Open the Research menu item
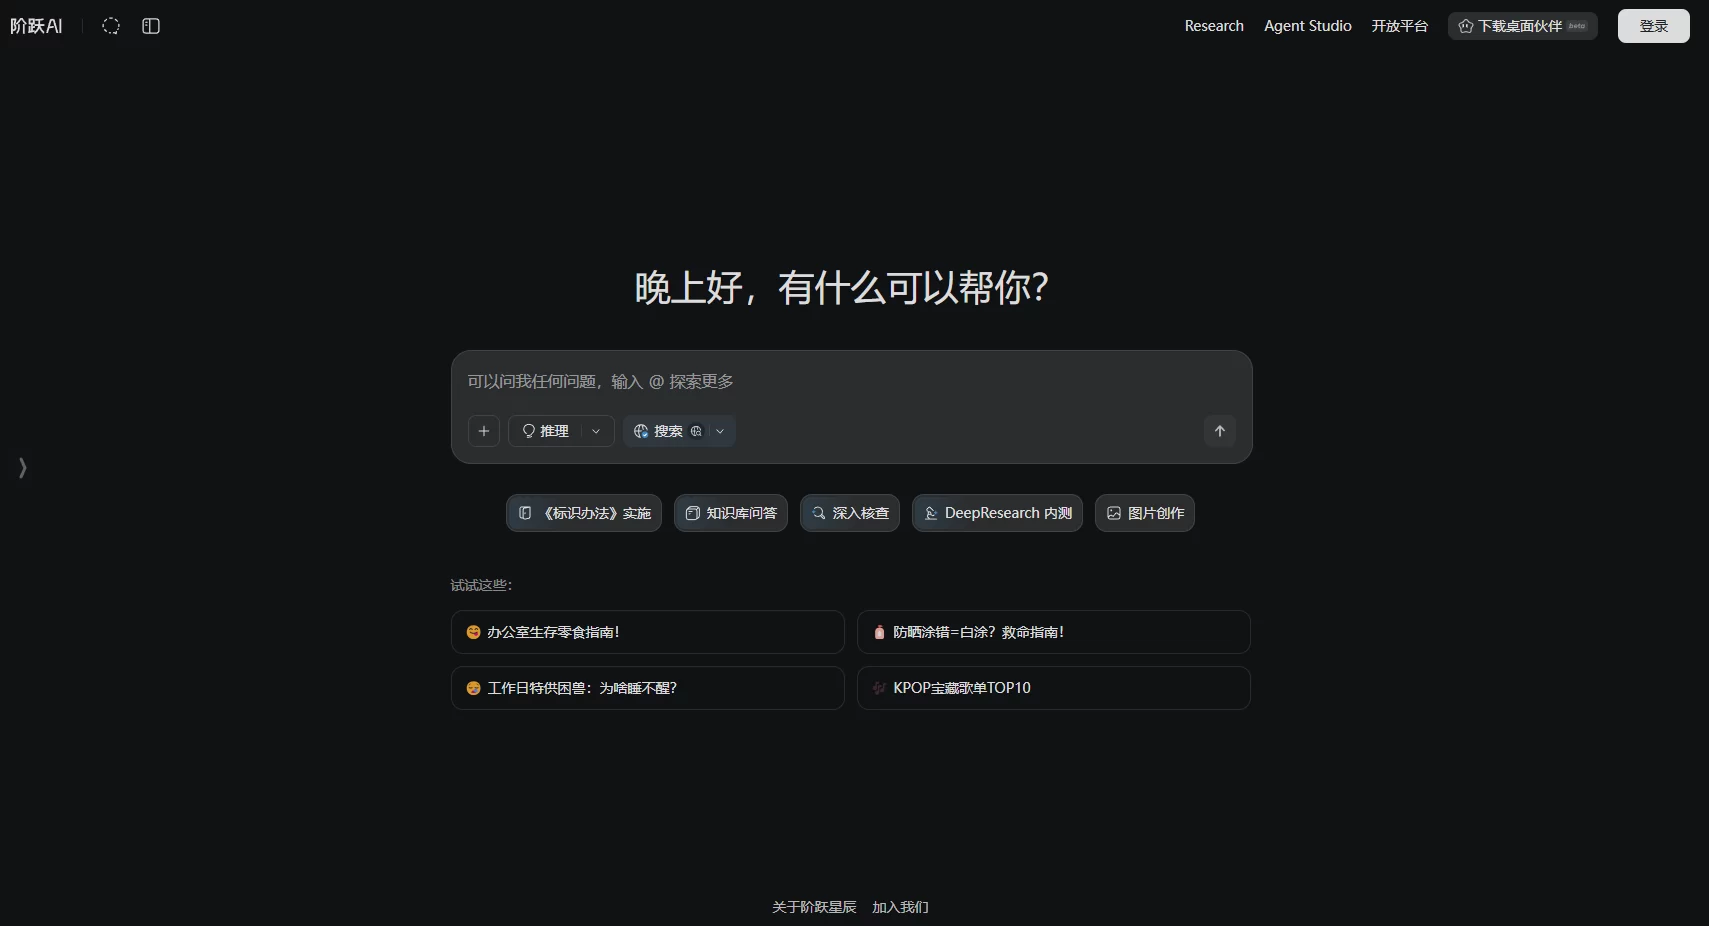The width and height of the screenshot is (1709, 926). pyautogui.click(x=1214, y=26)
